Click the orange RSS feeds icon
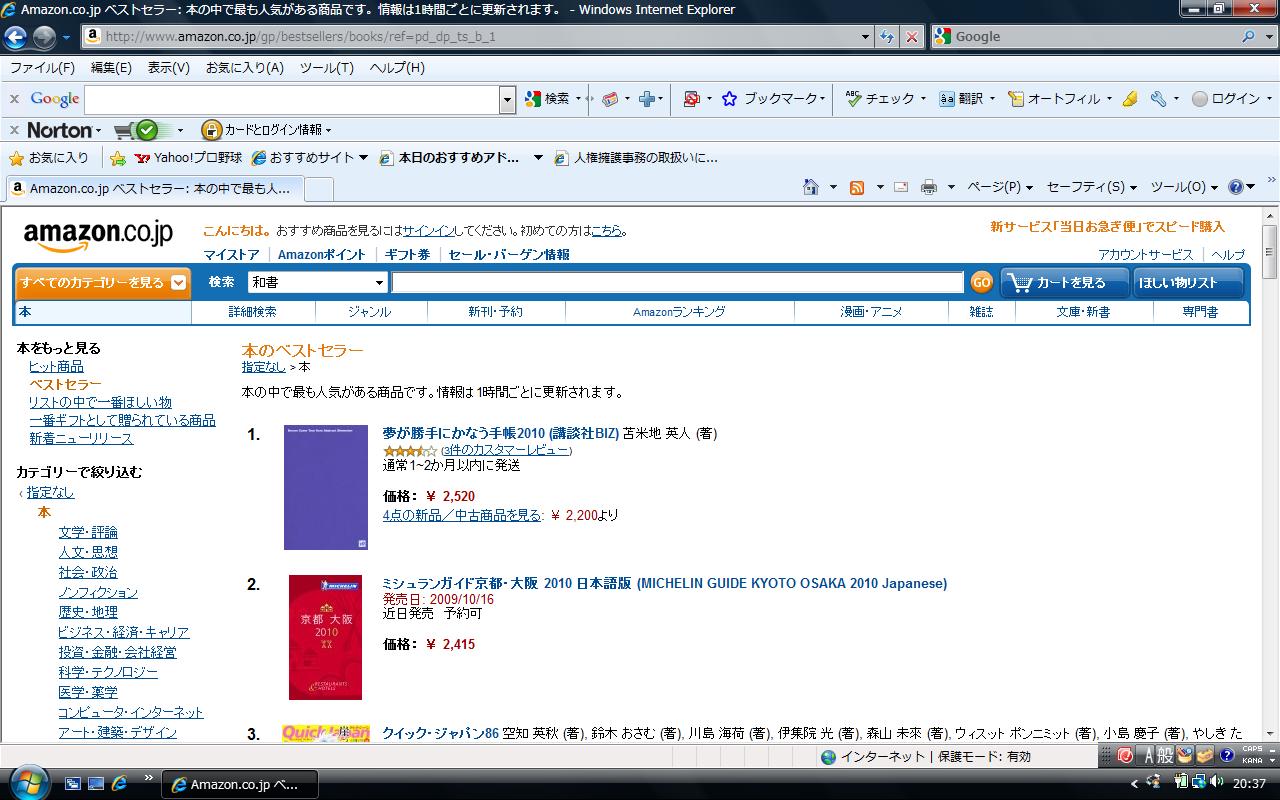The image size is (1280, 800). [x=857, y=187]
